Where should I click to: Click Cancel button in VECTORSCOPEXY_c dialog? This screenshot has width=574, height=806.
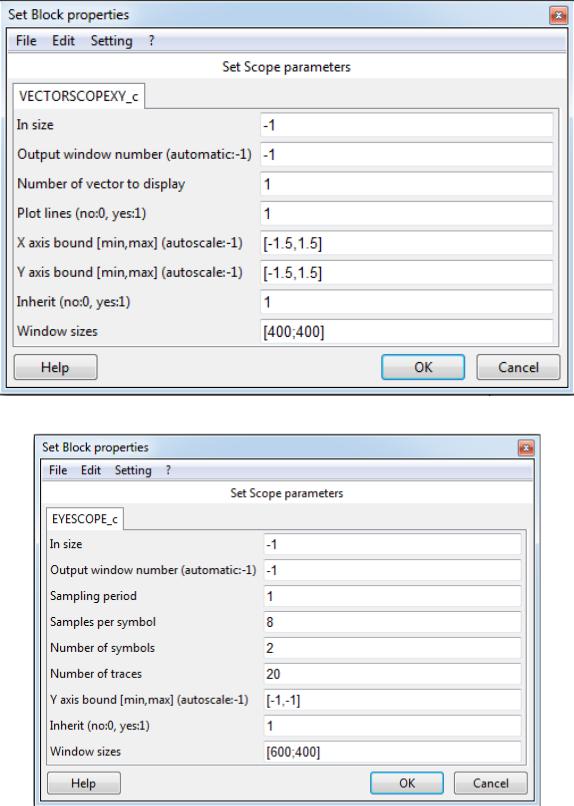(518, 367)
